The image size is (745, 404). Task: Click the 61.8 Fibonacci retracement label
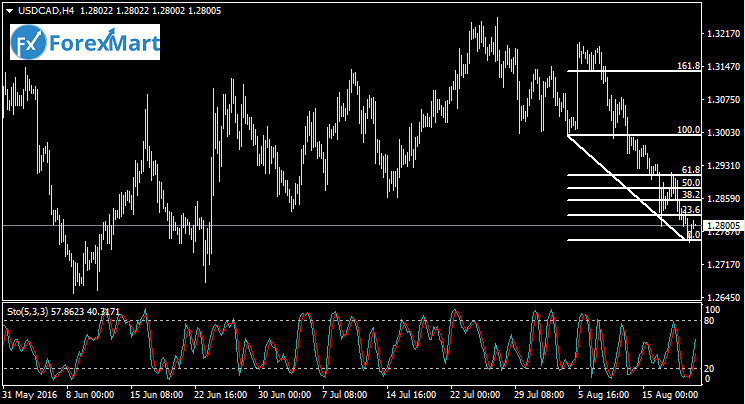(690, 170)
